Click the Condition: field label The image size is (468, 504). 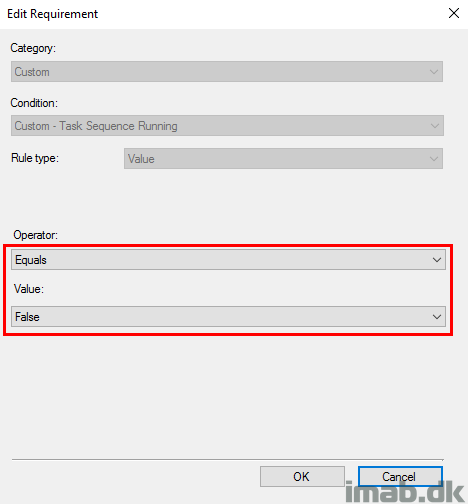(x=34, y=103)
